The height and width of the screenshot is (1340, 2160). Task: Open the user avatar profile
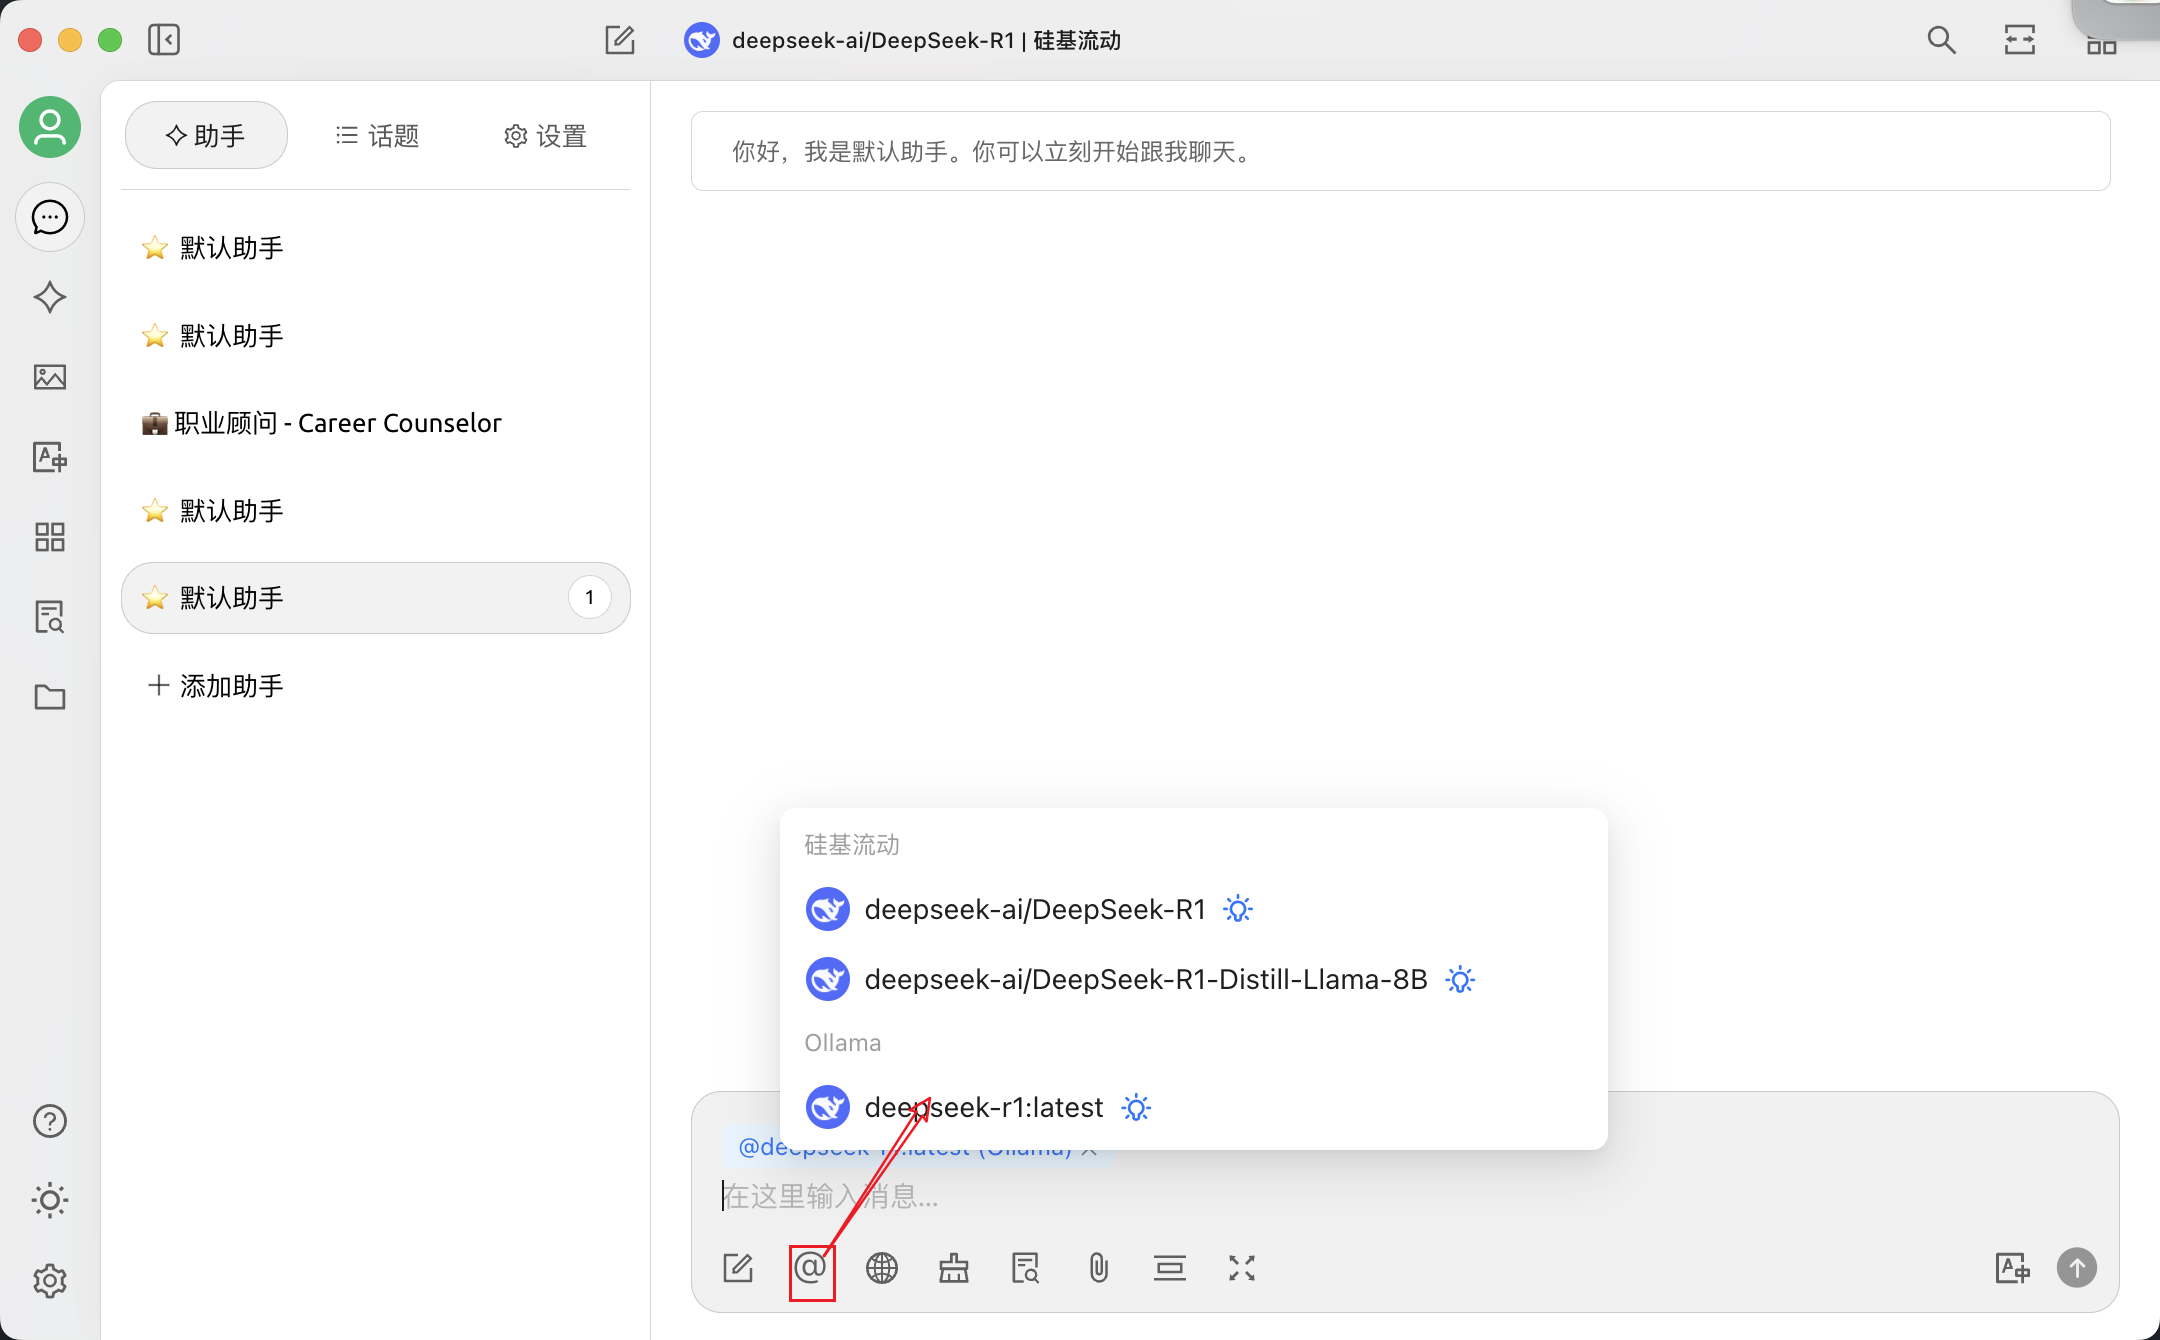pyautogui.click(x=50, y=127)
